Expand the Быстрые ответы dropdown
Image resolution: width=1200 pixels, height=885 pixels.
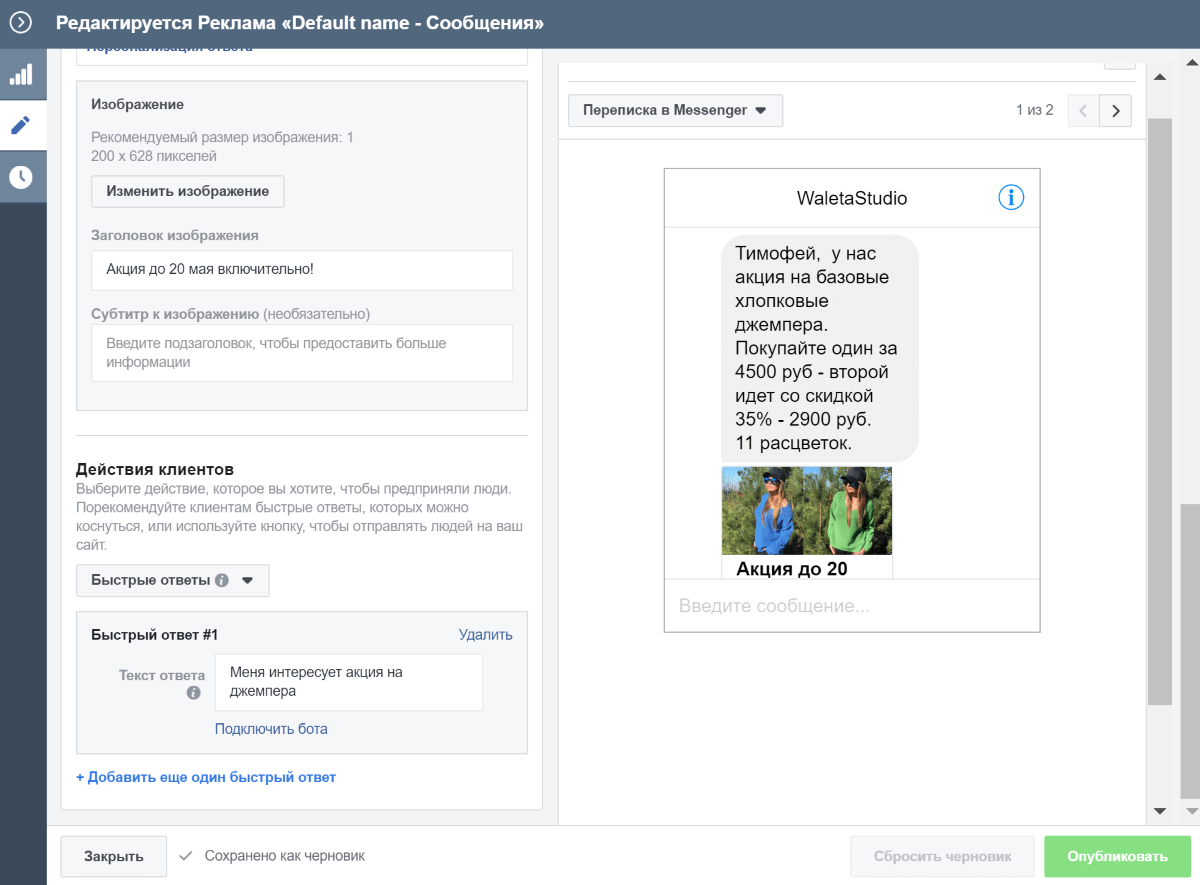pos(172,580)
